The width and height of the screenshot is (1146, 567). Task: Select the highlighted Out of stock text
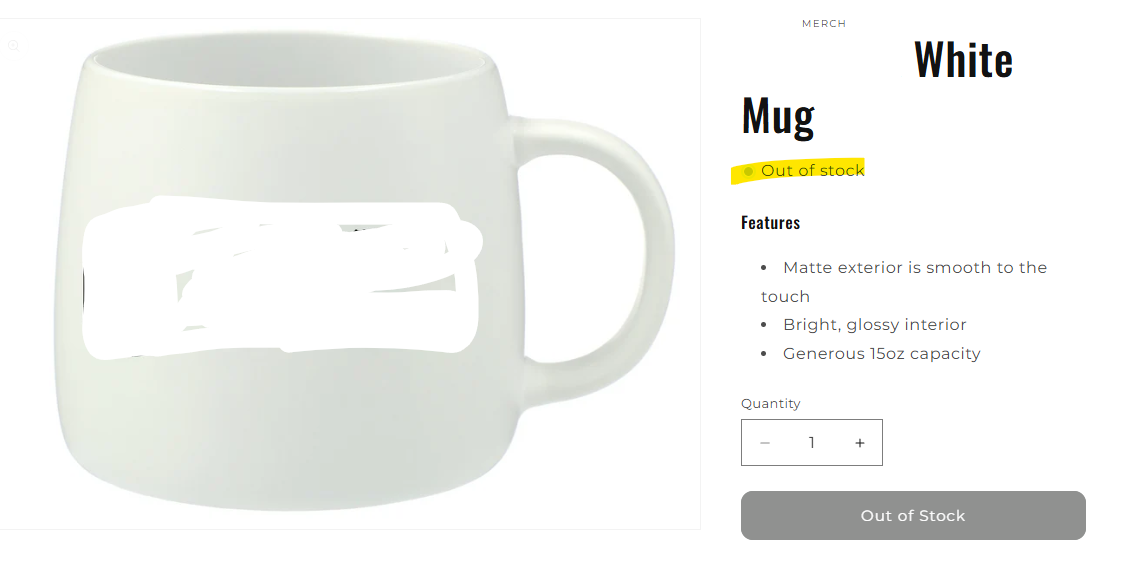tap(813, 170)
